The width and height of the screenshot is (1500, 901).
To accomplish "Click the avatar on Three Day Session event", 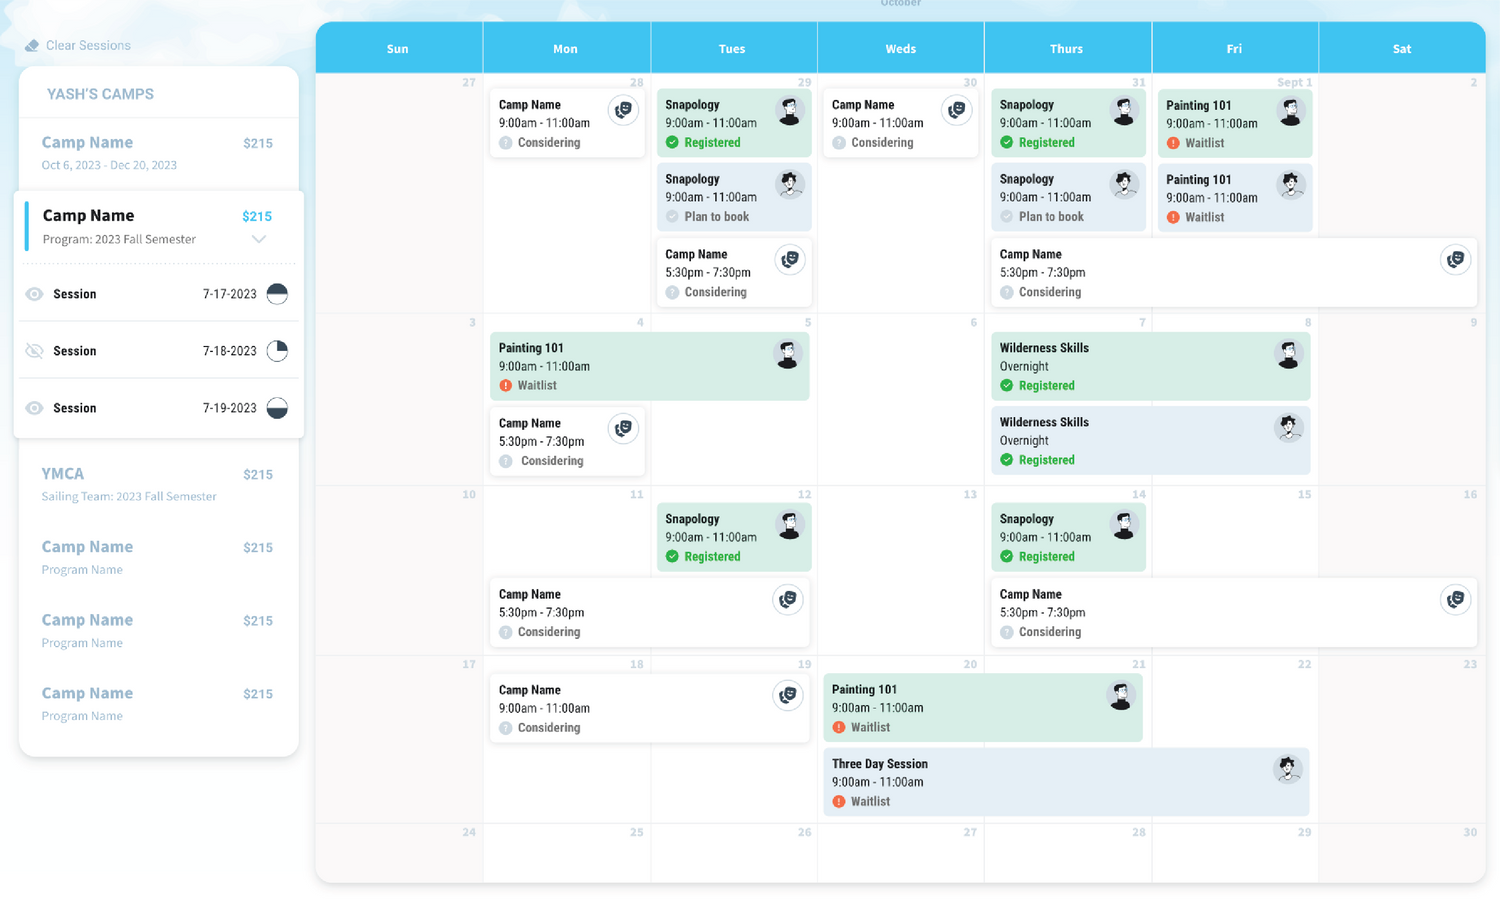I will coord(1287,769).
